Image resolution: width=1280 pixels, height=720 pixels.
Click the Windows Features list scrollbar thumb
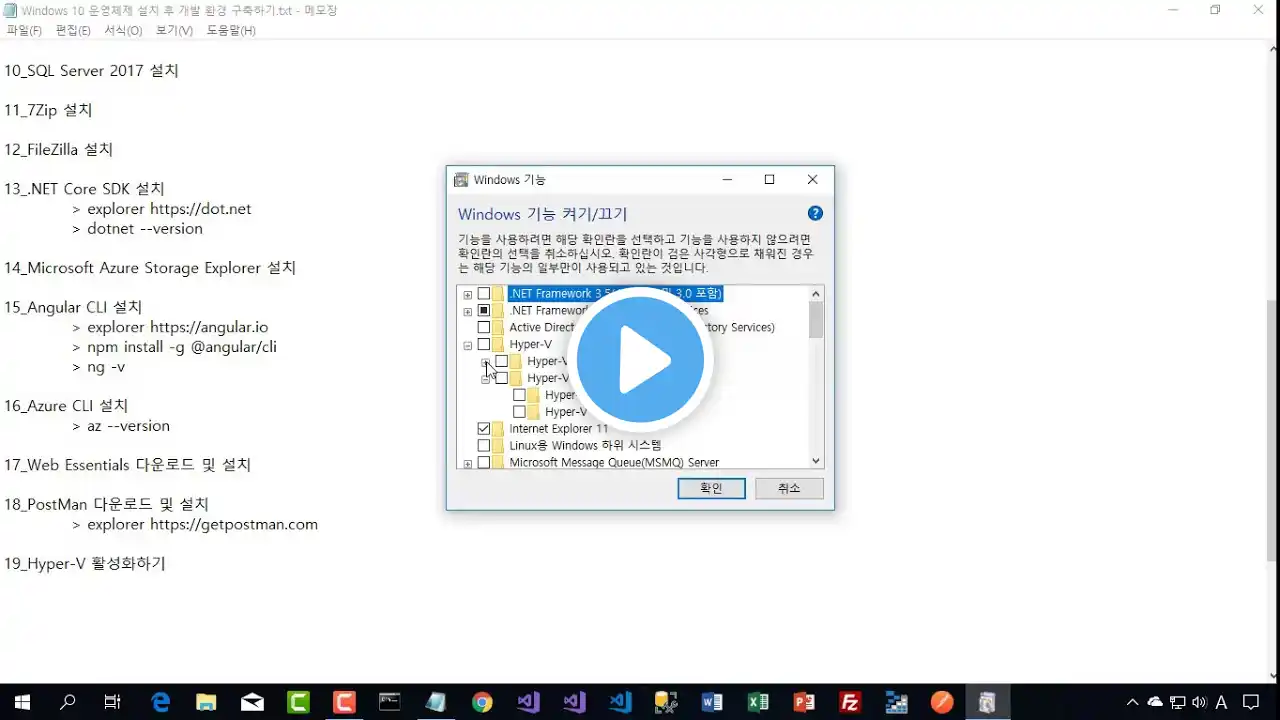[x=816, y=320]
